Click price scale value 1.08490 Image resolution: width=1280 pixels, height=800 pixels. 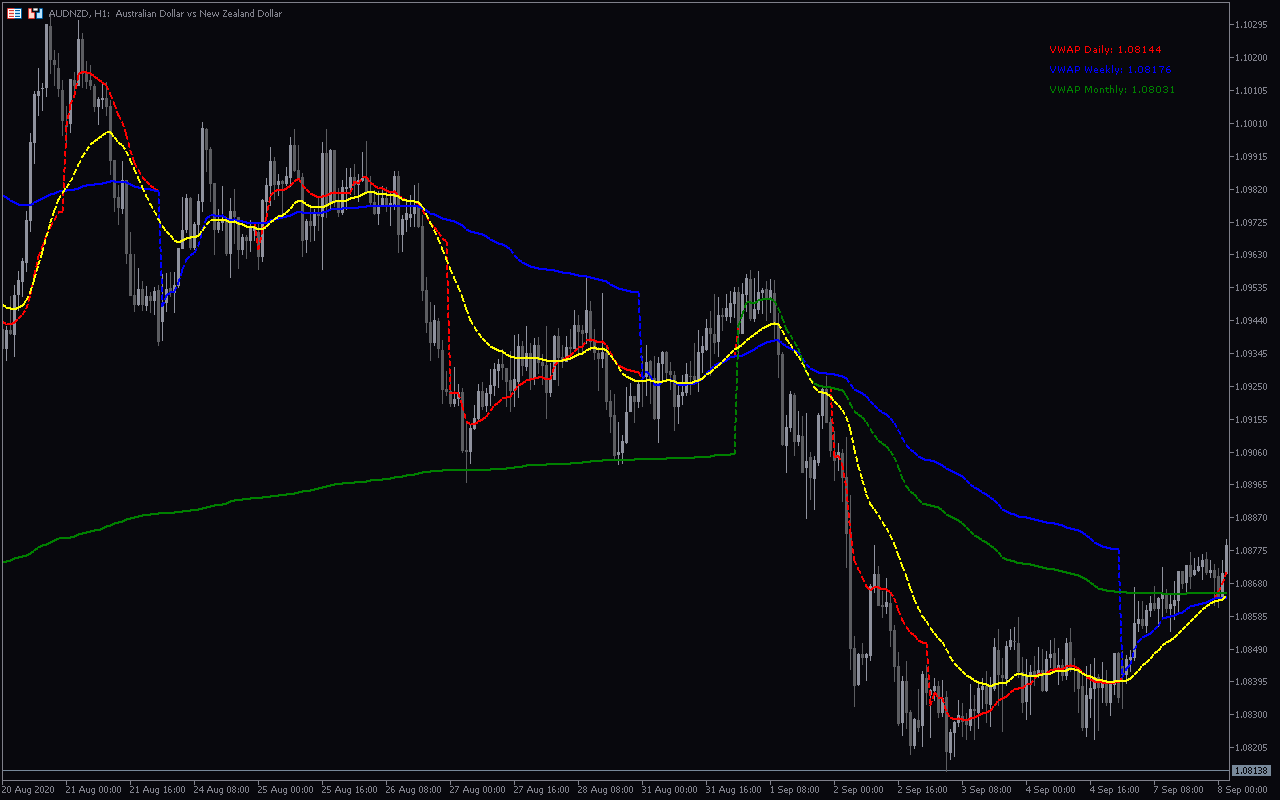pyautogui.click(x=1254, y=650)
